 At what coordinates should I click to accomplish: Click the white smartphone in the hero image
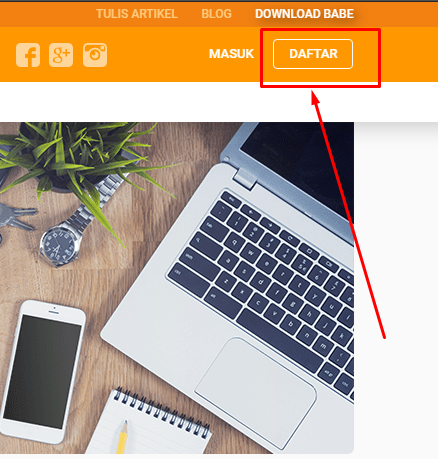pyautogui.click(x=43, y=372)
